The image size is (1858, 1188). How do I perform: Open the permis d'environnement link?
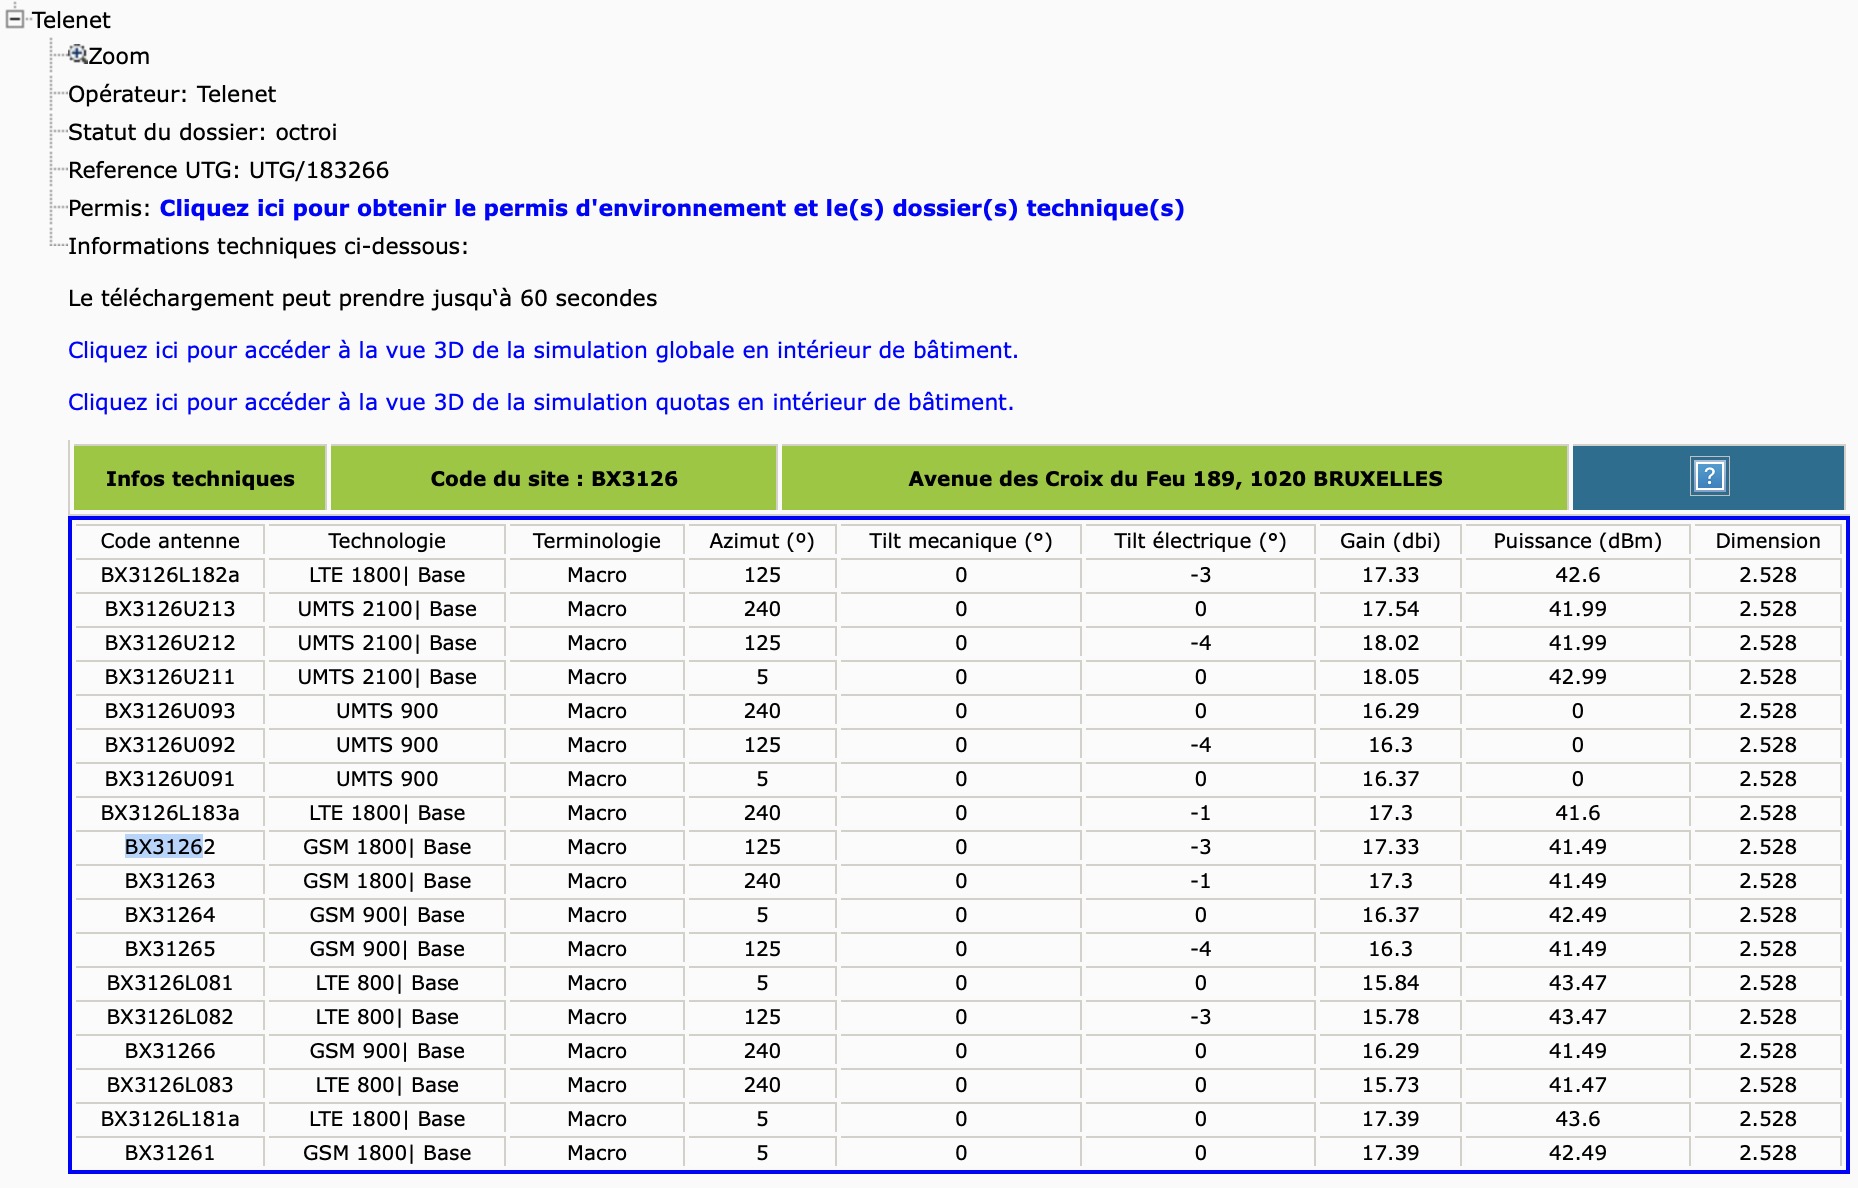[672, 208]
